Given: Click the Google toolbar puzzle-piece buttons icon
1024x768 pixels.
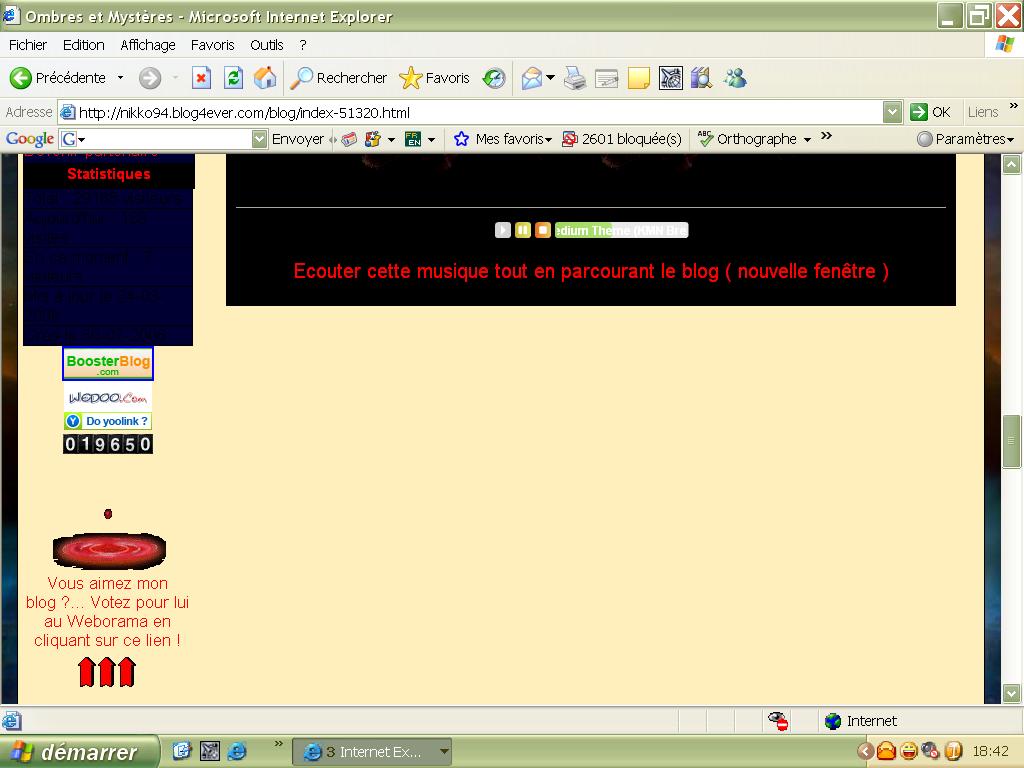Looking at the screenshot, I should coord(372,139).
